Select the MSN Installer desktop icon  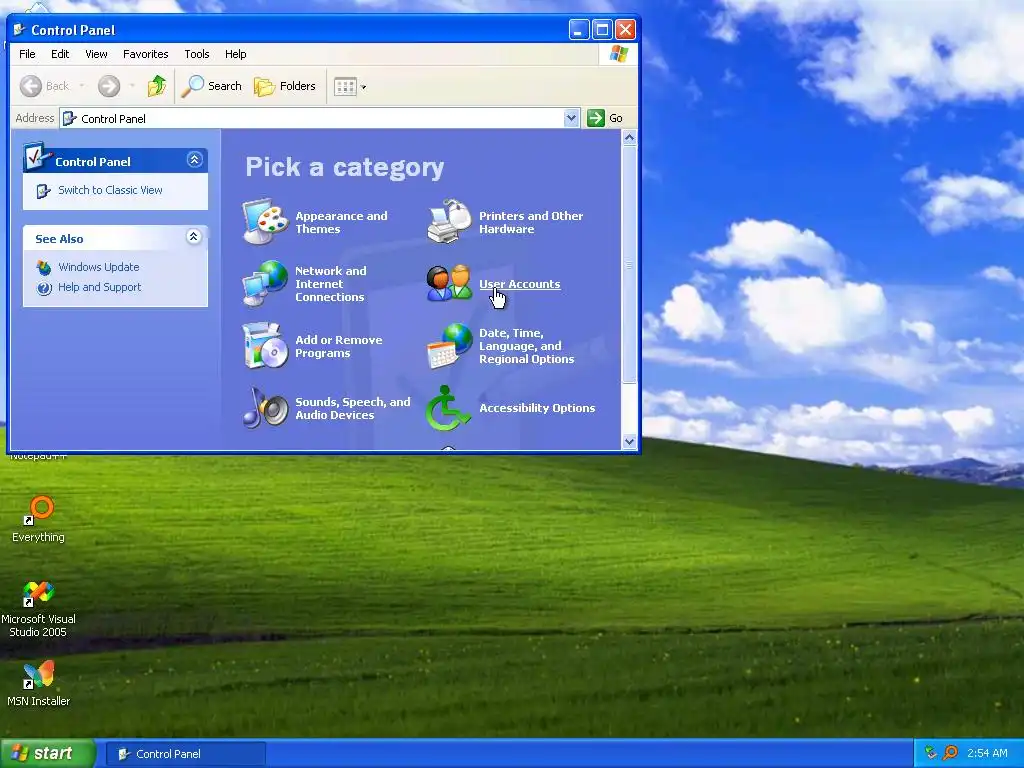(x=39, y=684)
